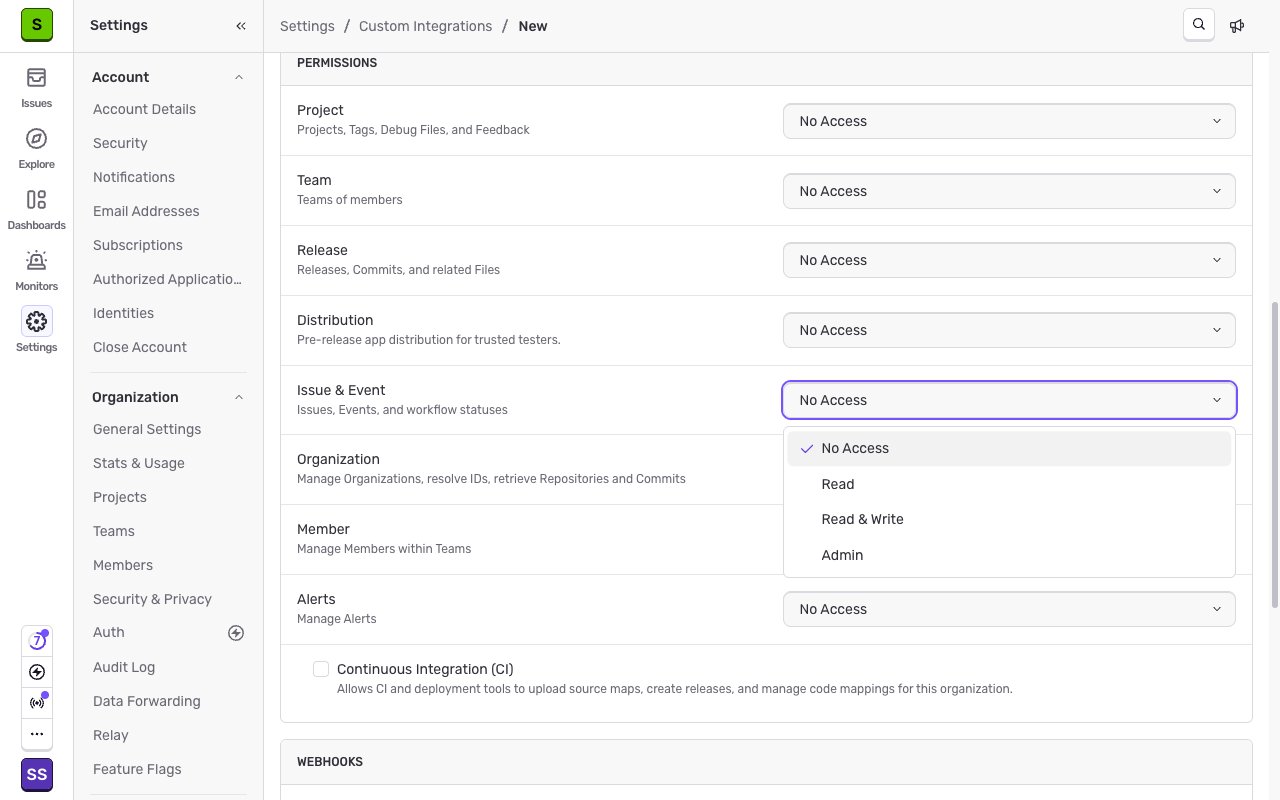Open the Audit Log page

pyautogui.click(x=124, y=667)
